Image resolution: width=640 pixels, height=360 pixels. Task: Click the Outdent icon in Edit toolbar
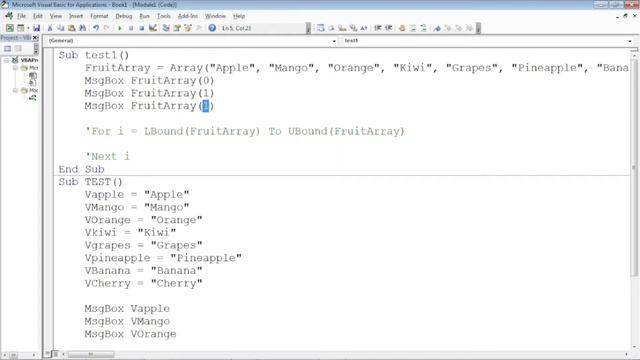click(x=388, y=28)
